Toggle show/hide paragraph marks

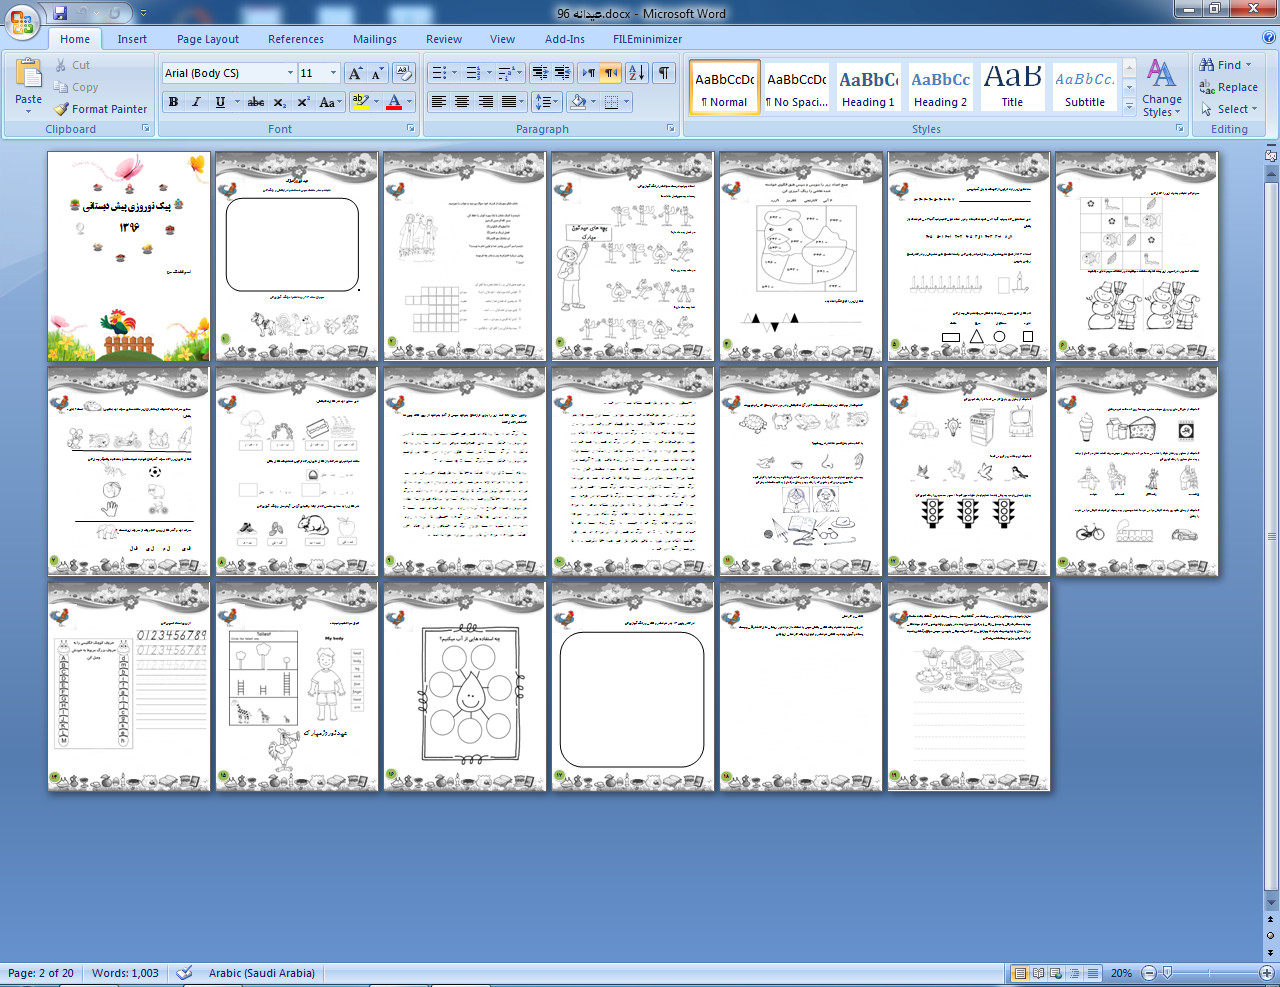tap(663, 73)
